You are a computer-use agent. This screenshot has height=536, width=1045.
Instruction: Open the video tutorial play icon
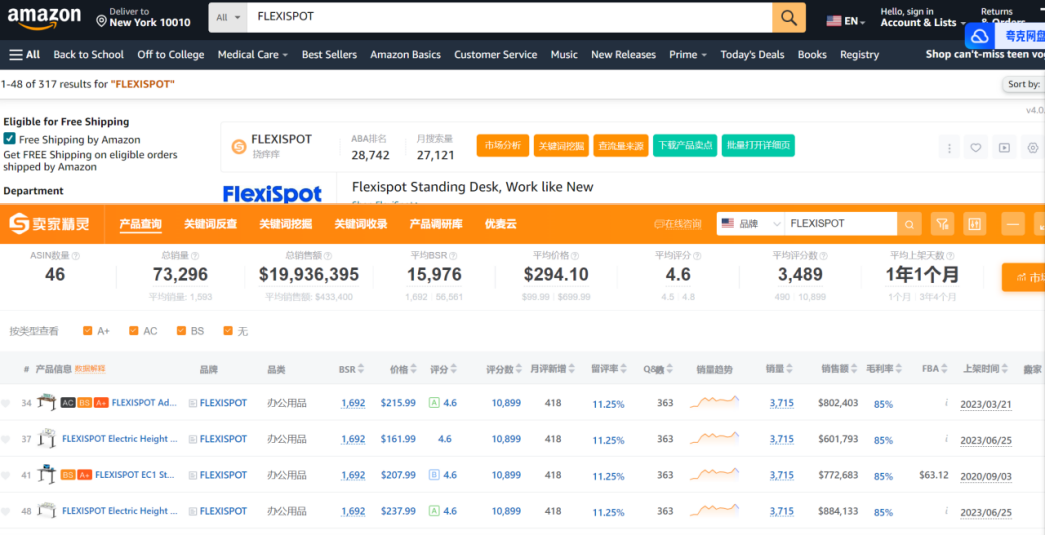(1004, 148)
